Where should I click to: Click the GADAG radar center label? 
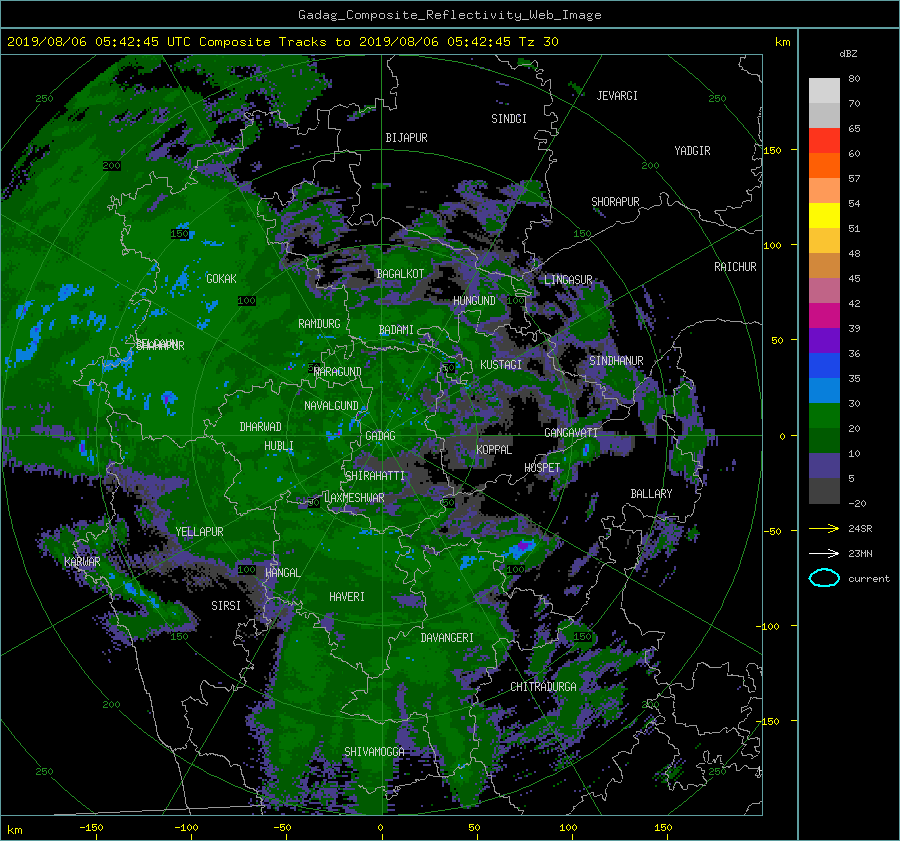click(x=380, y=436)
